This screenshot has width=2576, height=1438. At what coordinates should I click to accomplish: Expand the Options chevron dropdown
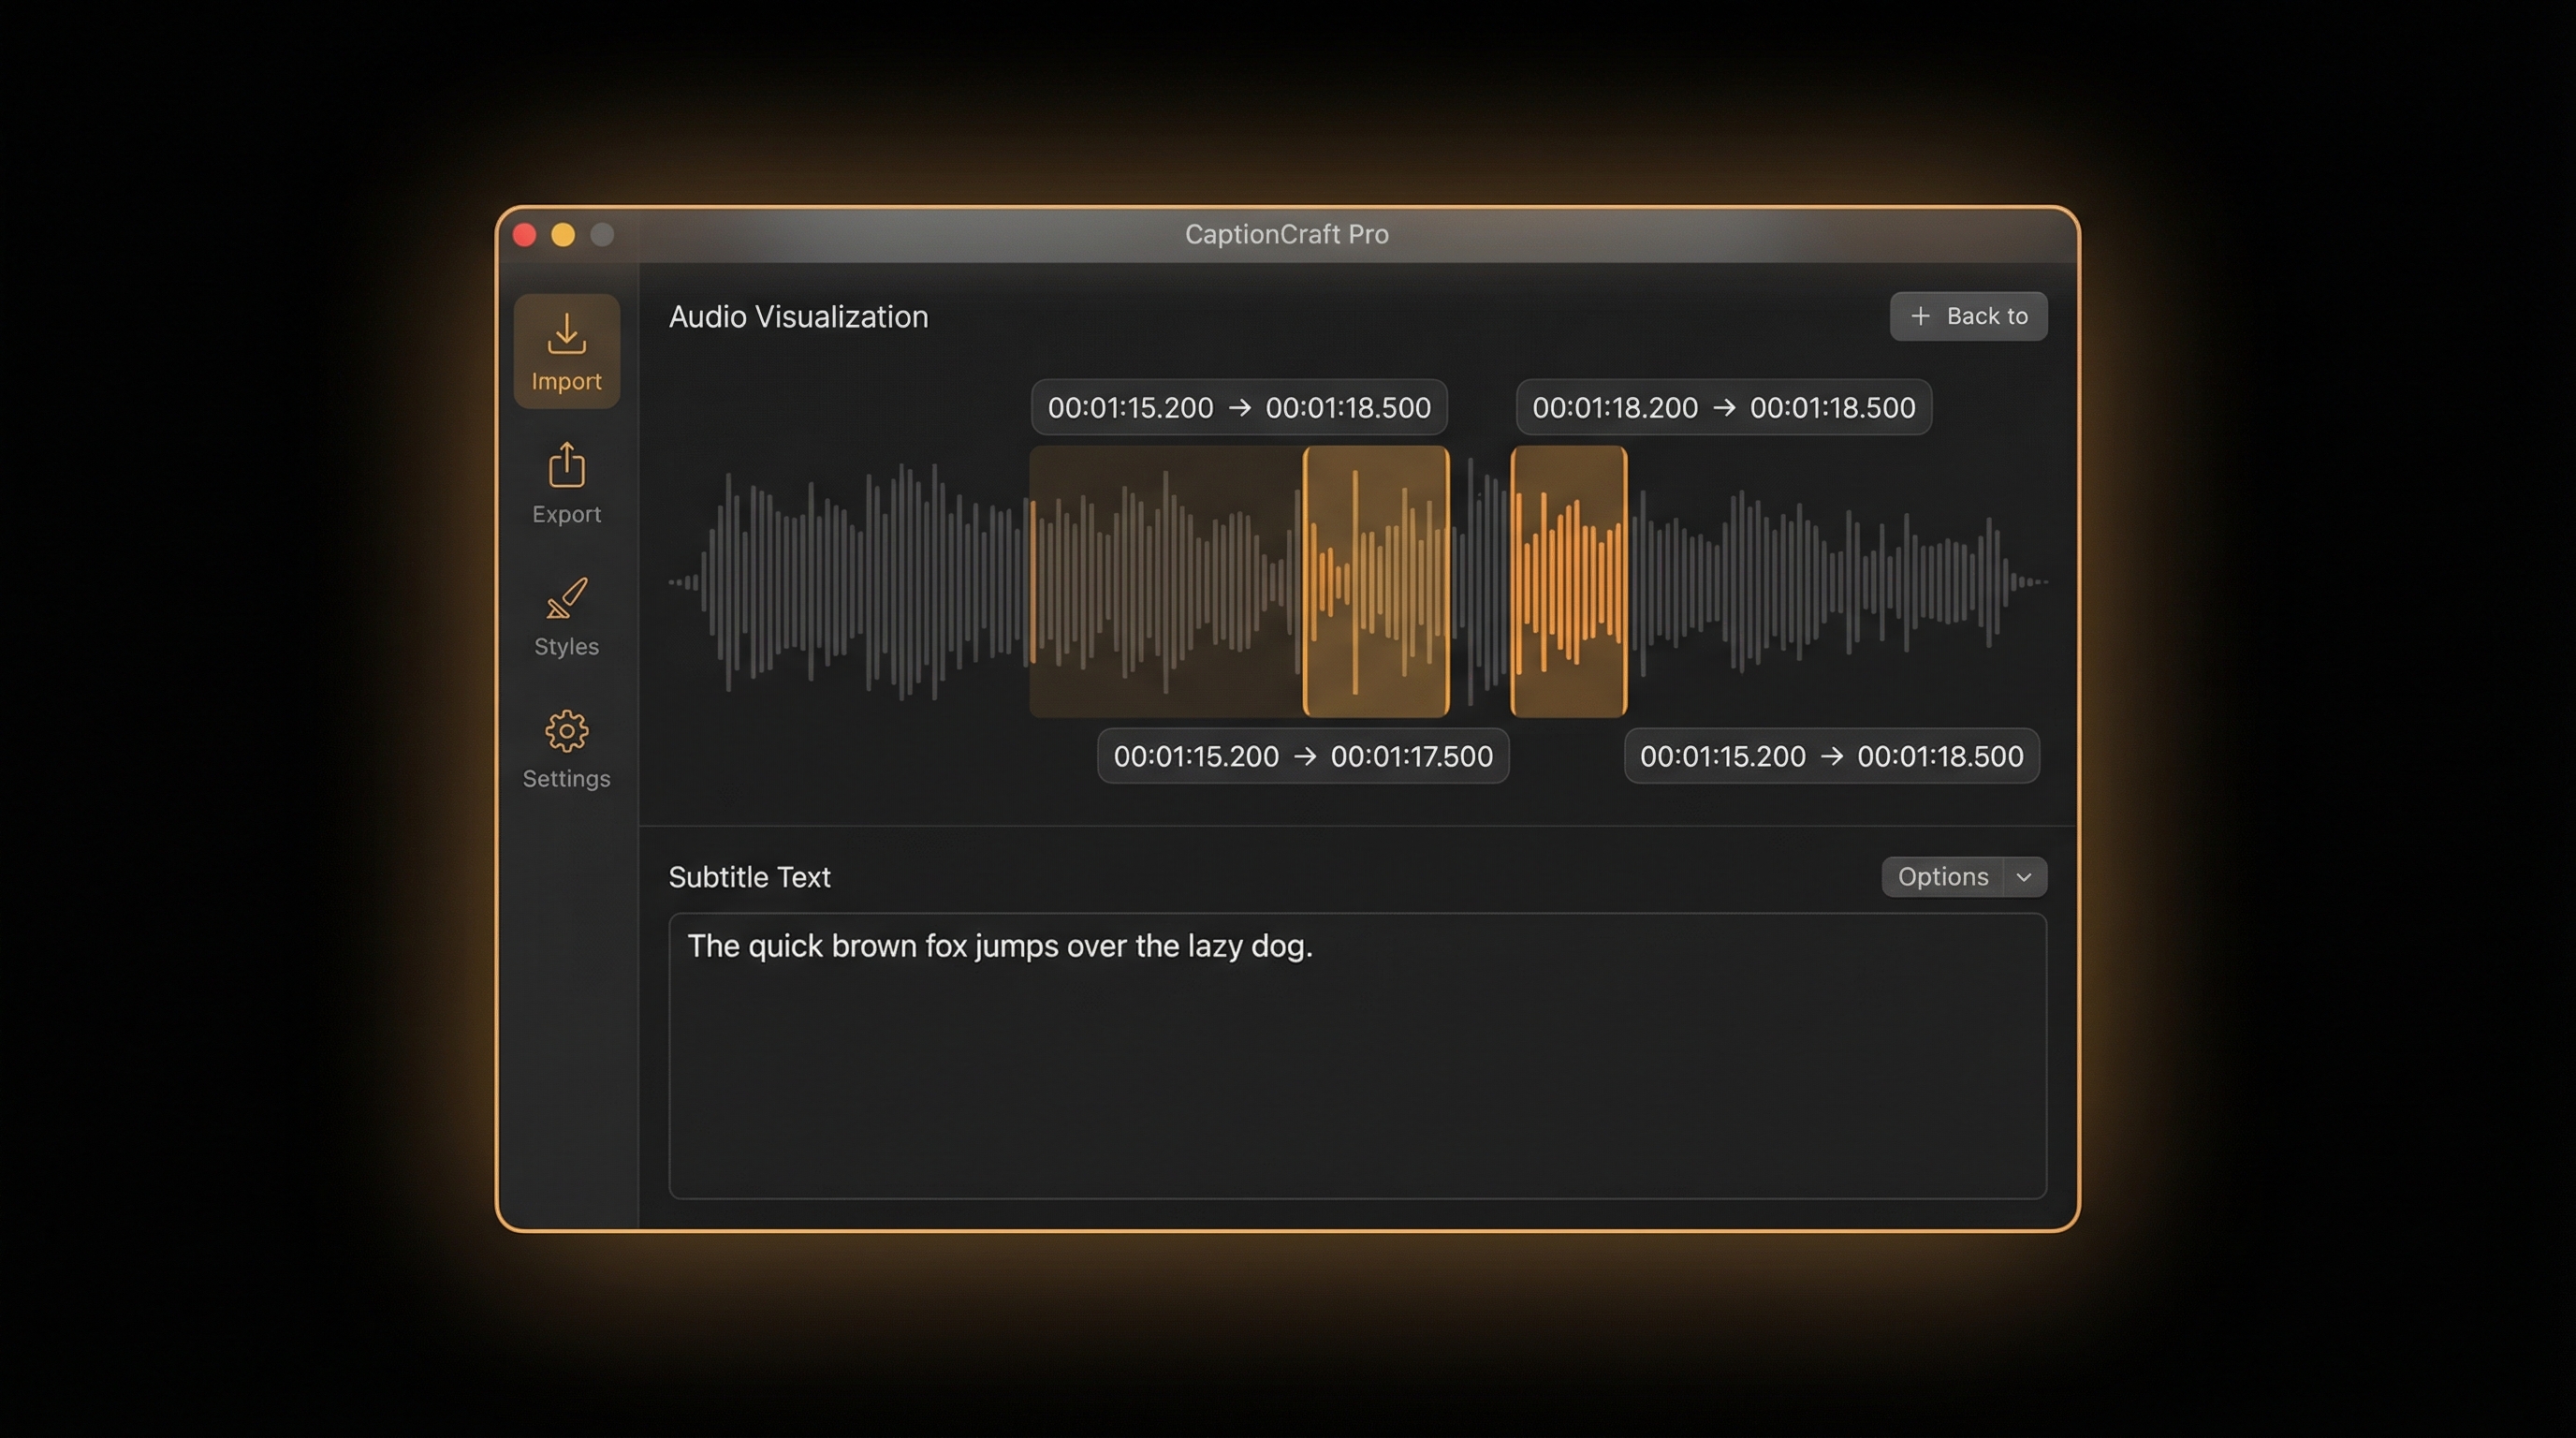[x=2024, y=877]
